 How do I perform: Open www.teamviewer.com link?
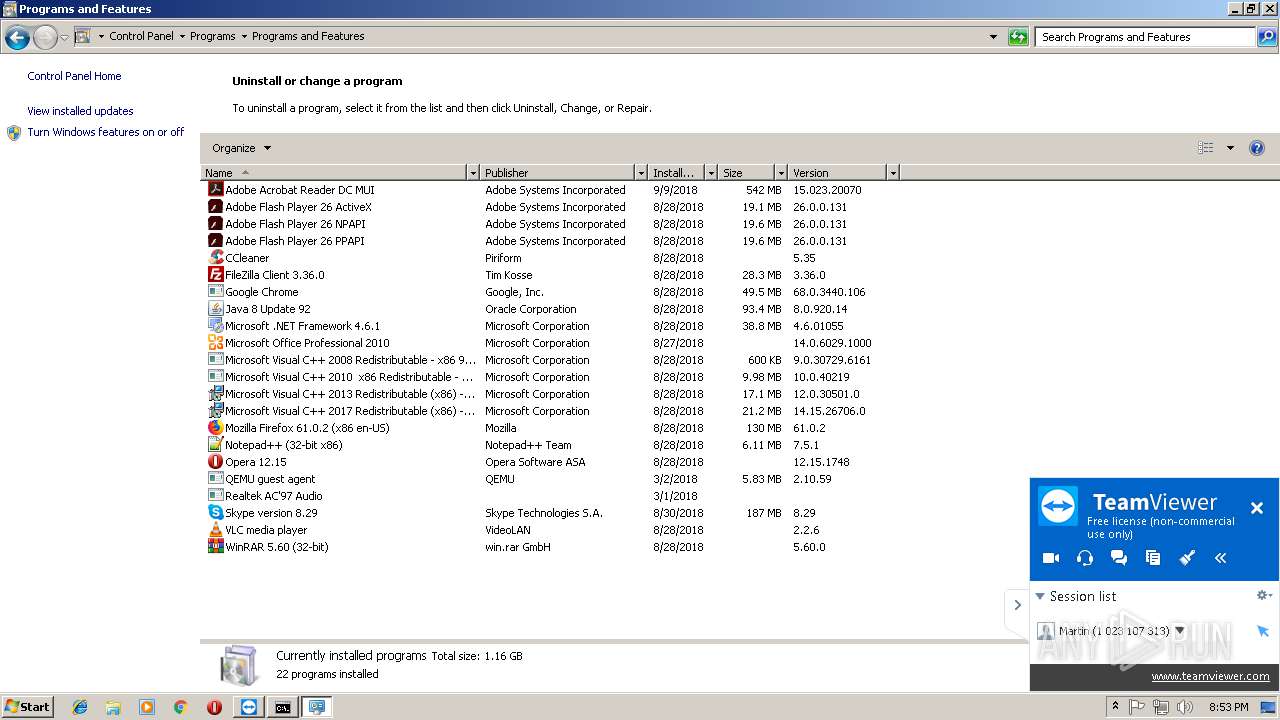point(1210,676)
